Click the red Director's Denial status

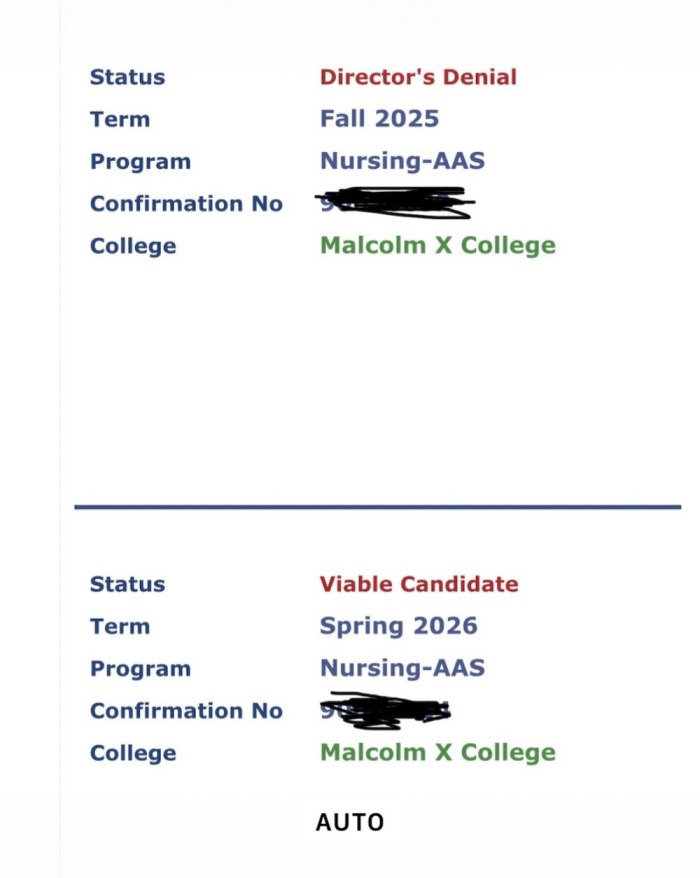(x=418, y=77)
